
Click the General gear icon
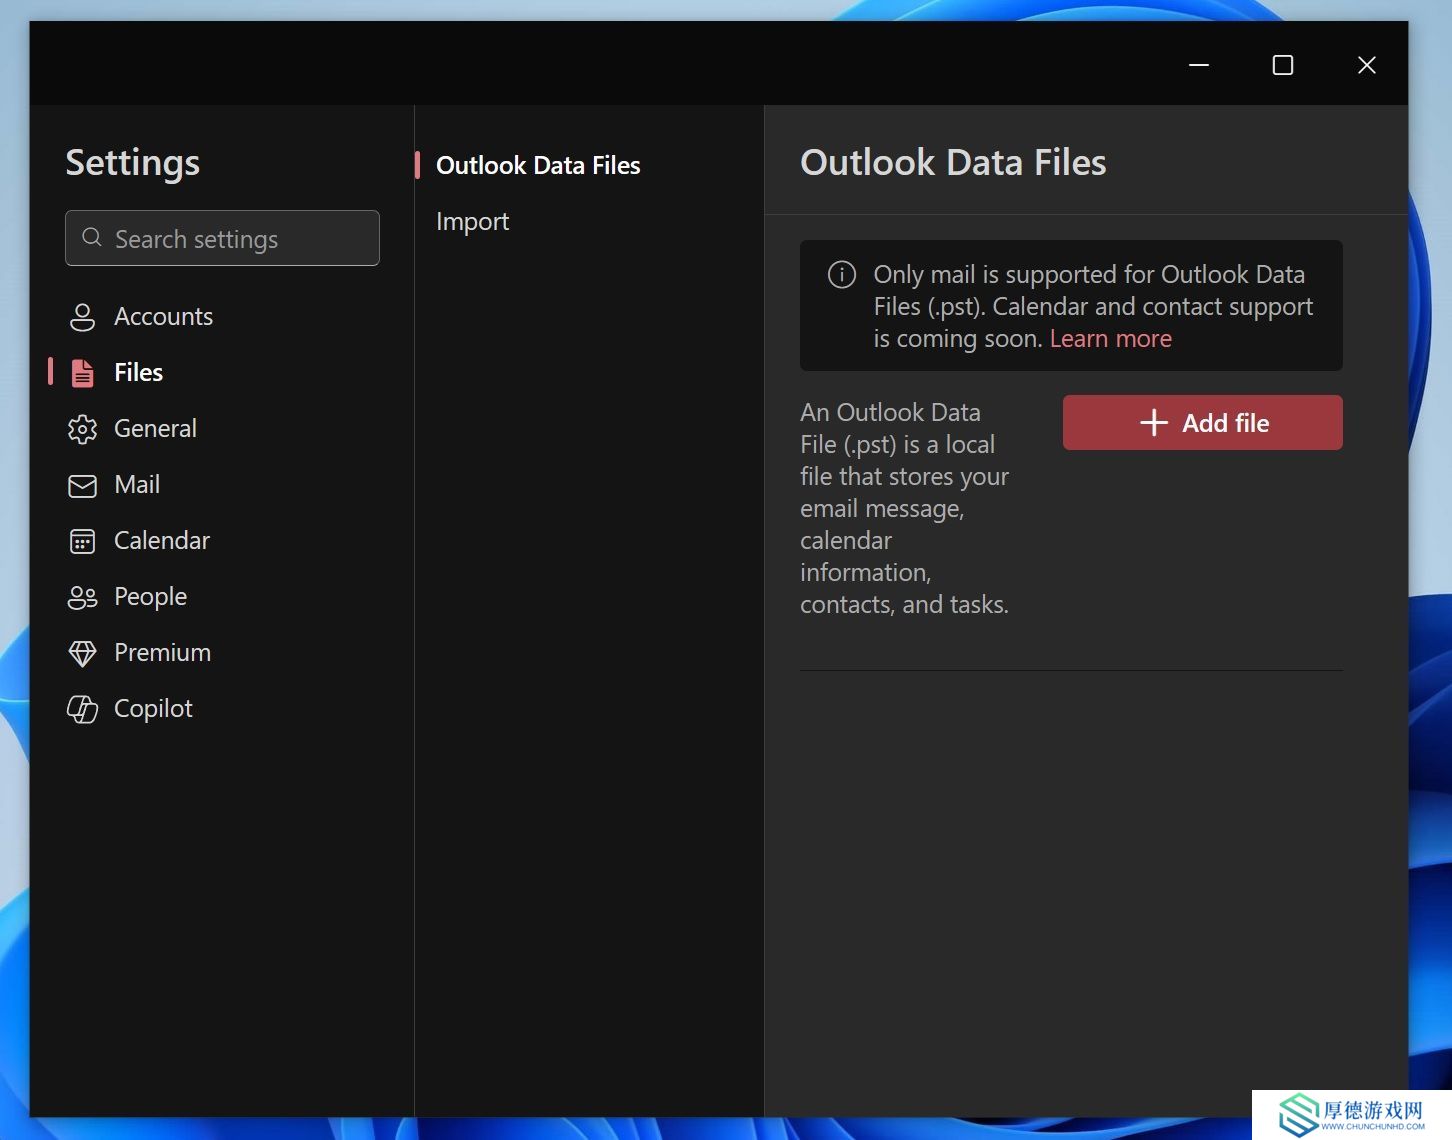pyautogui.click(x=82, y=429)
